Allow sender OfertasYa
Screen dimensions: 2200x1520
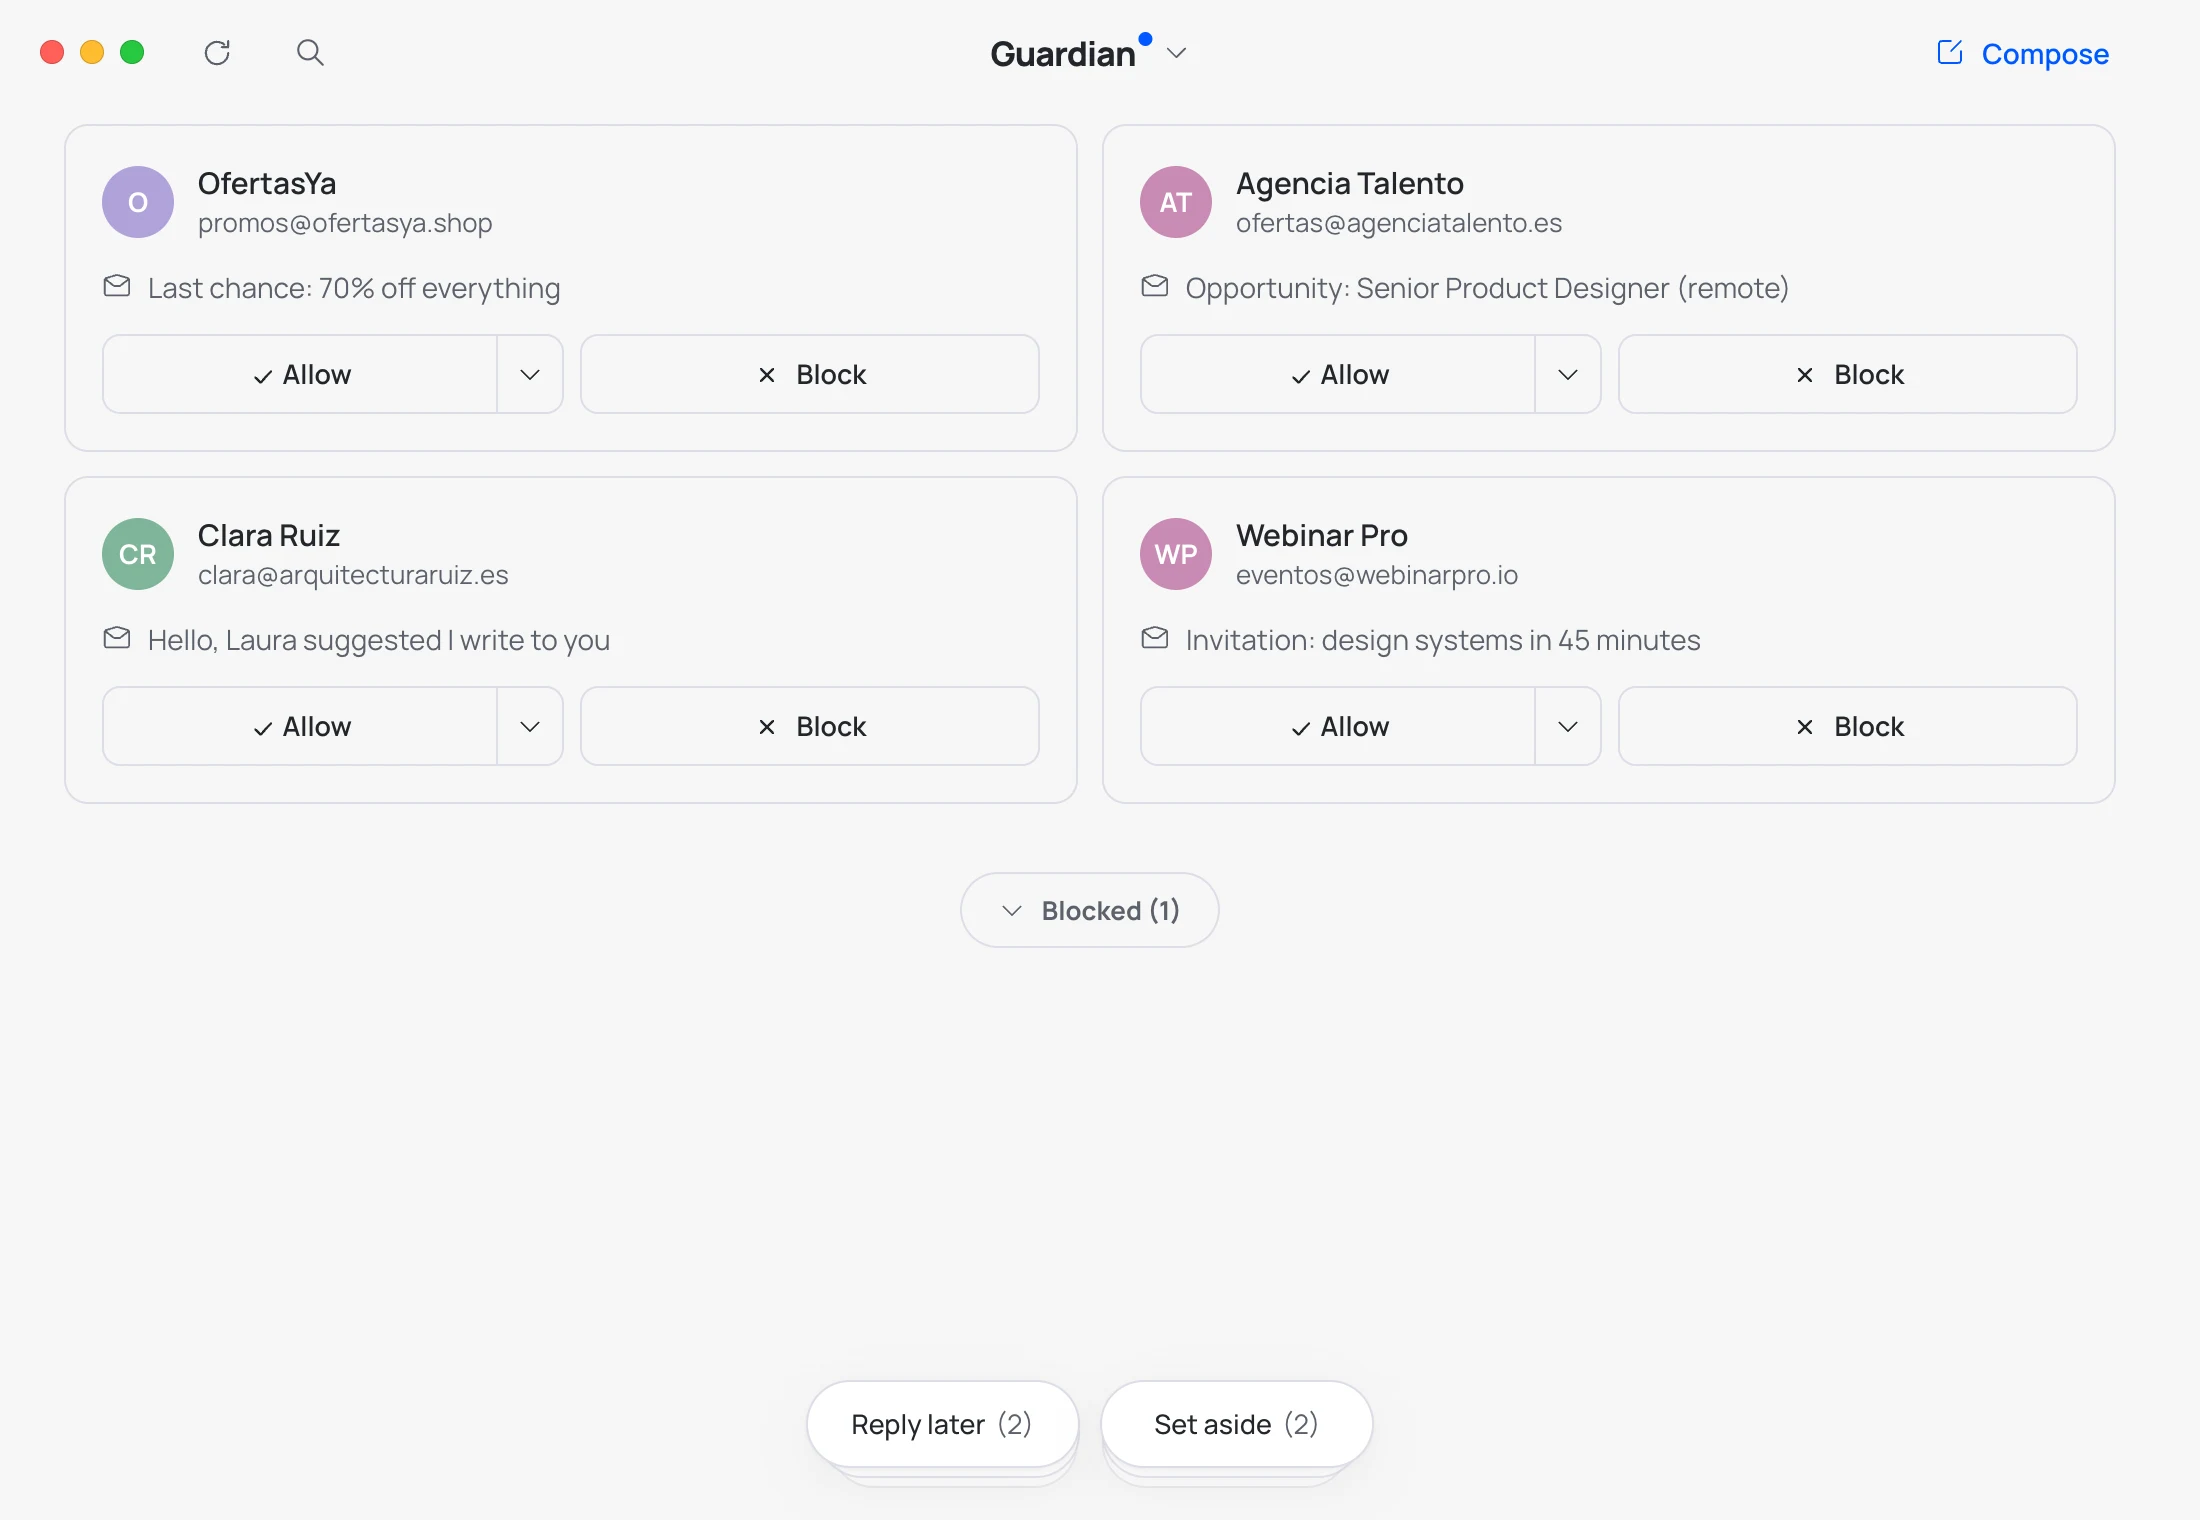coord(300,374)
